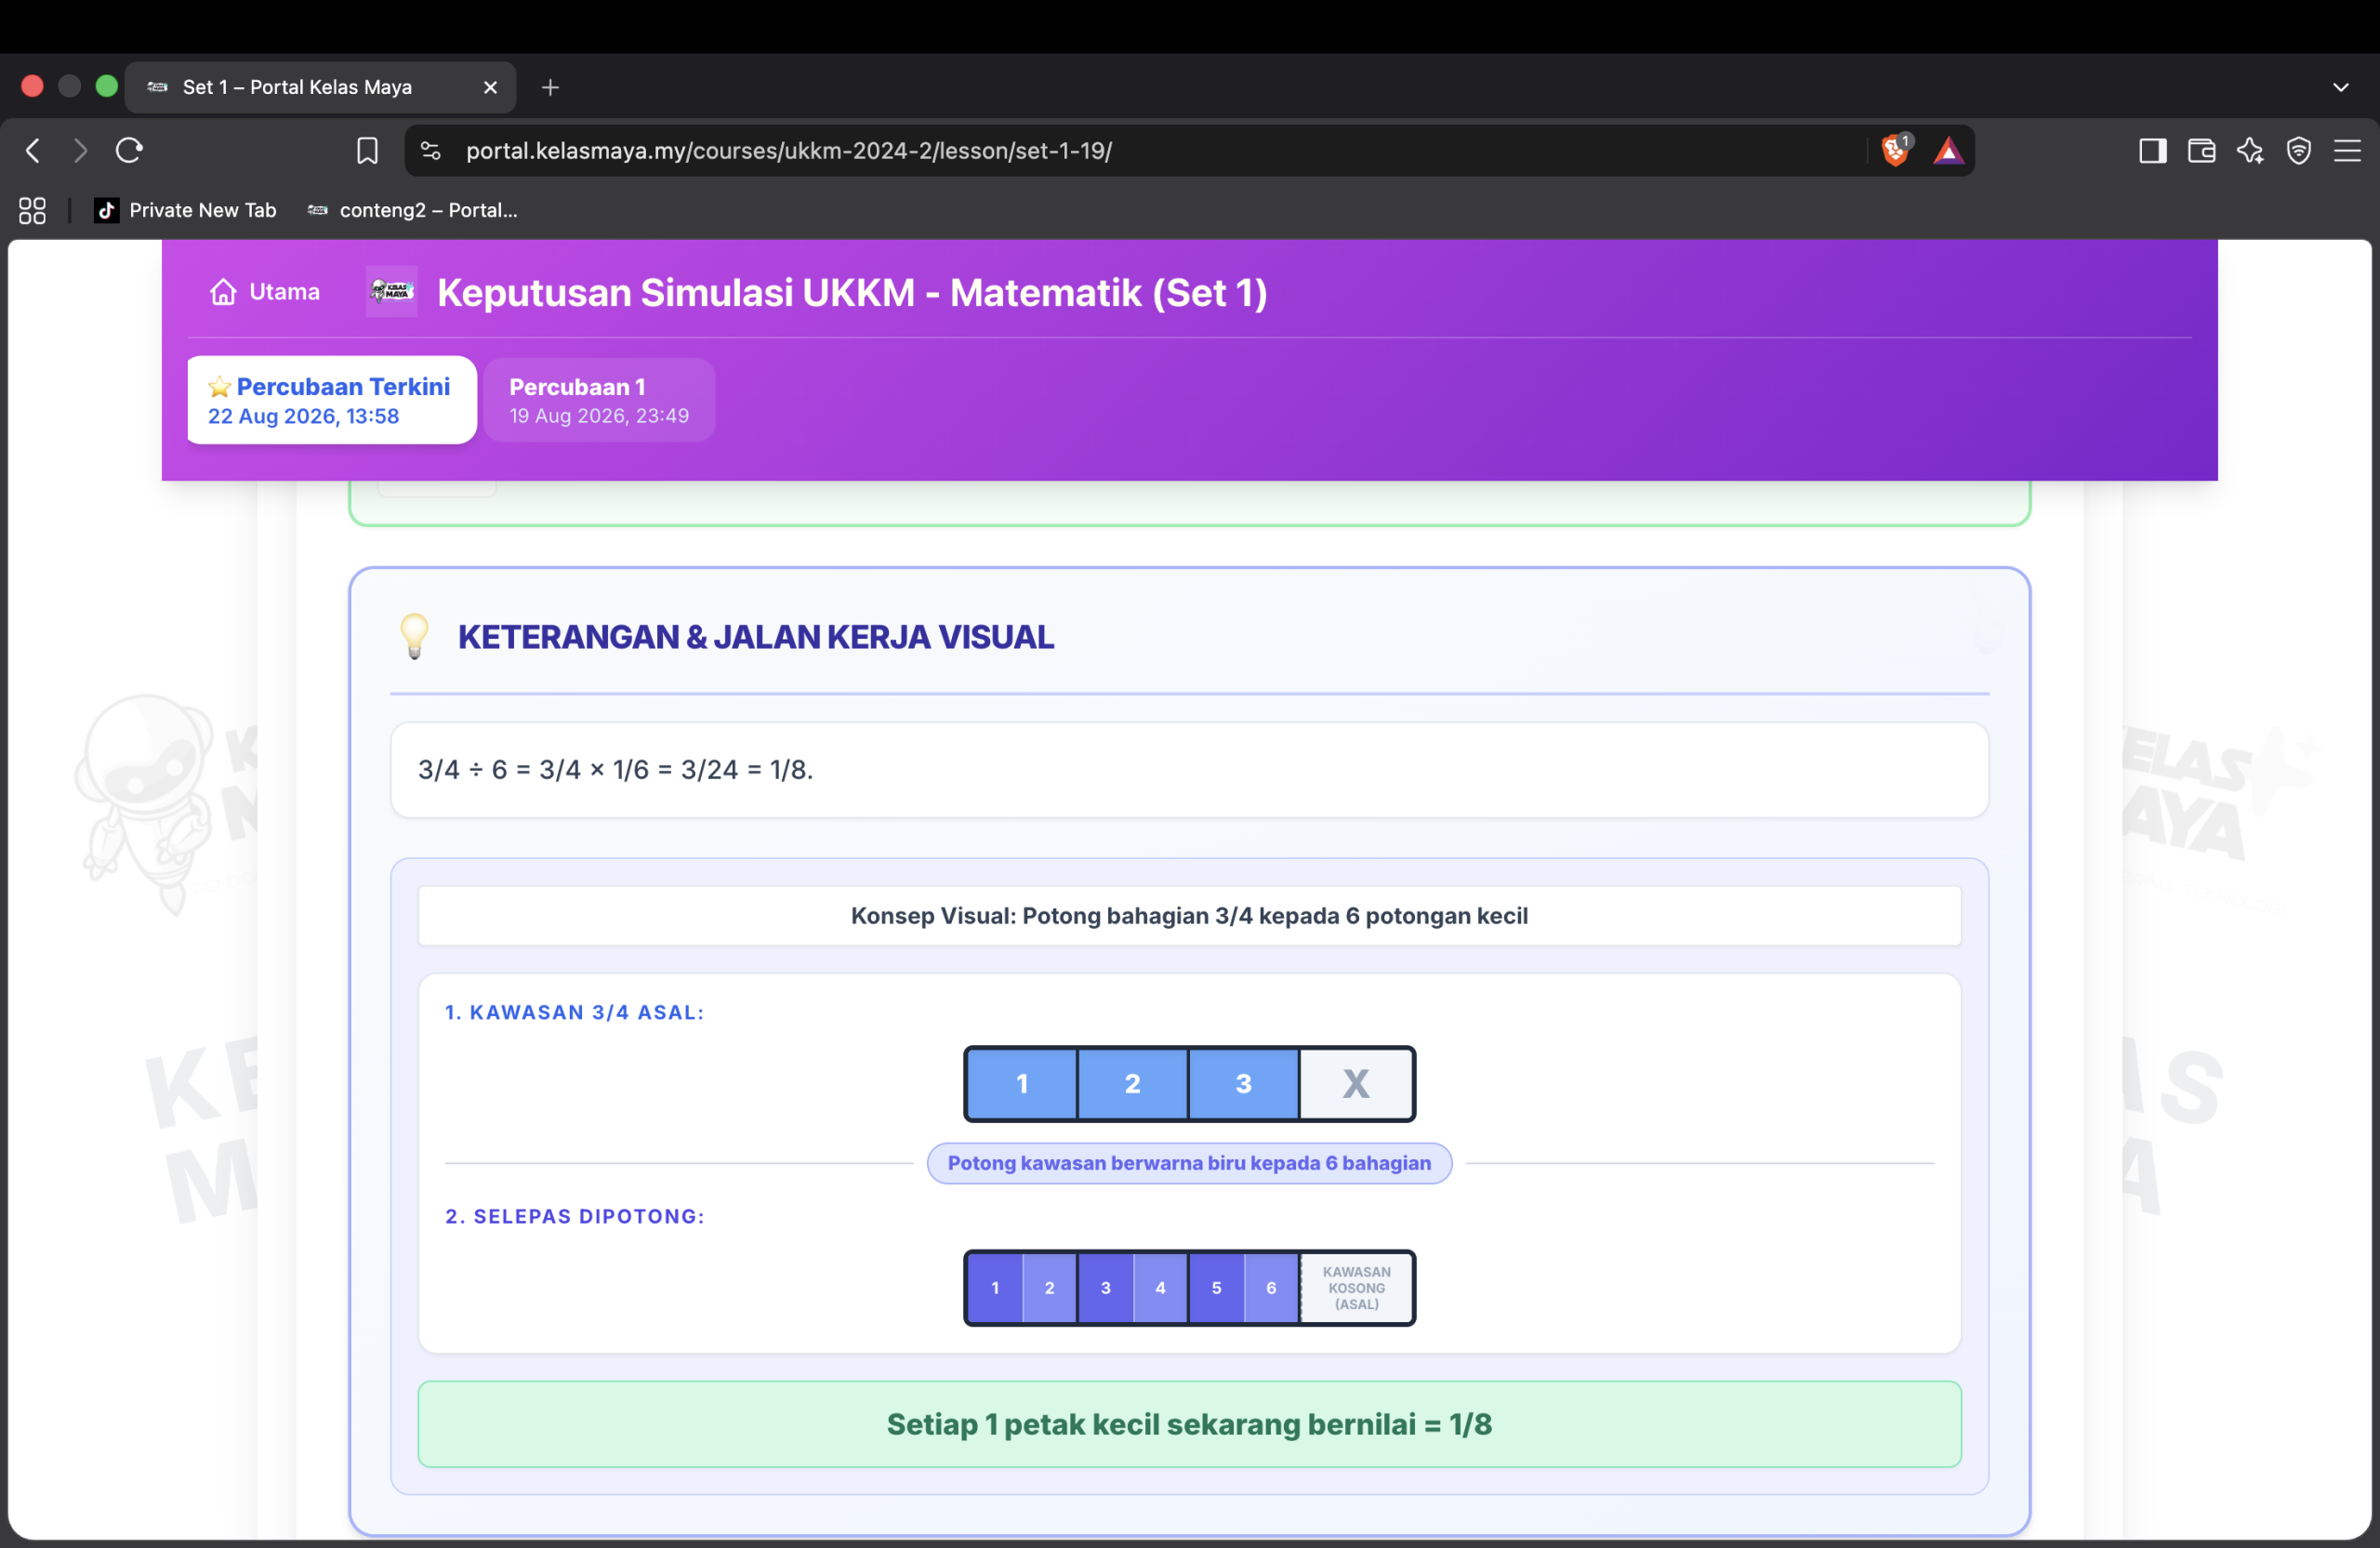Open Brave Rewards triangle icon
Image resolution: width=2380 pixels, height=1548 pixels.
tap(1948, 151)
